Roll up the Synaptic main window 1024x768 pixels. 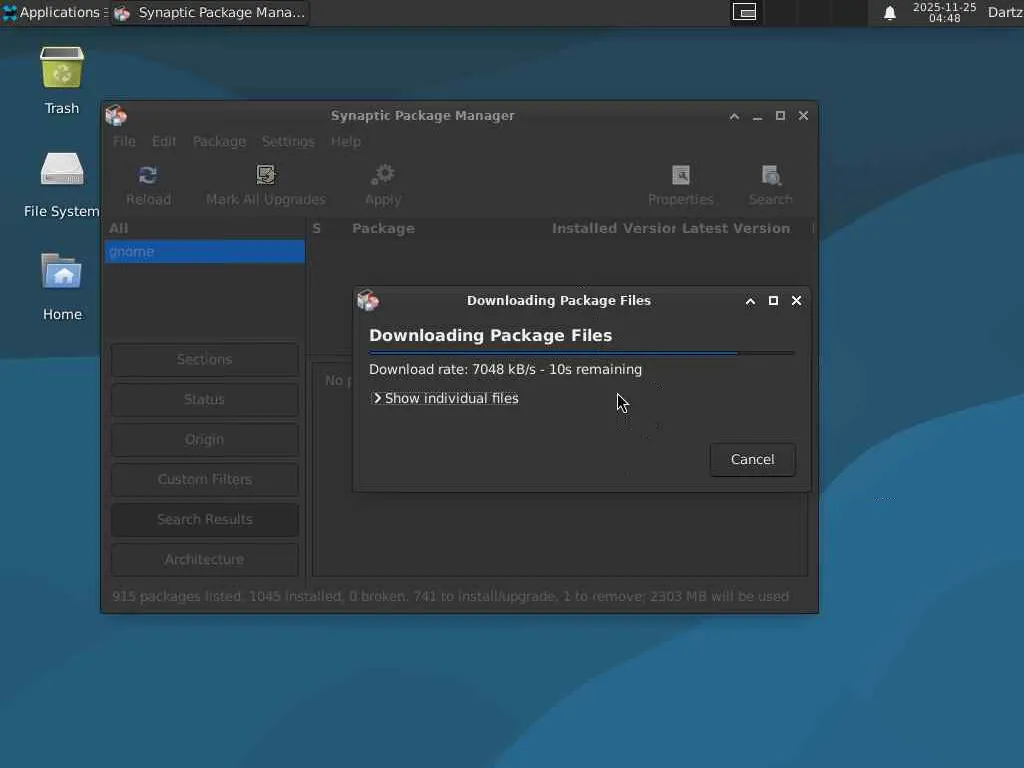(x=734, y=116)
